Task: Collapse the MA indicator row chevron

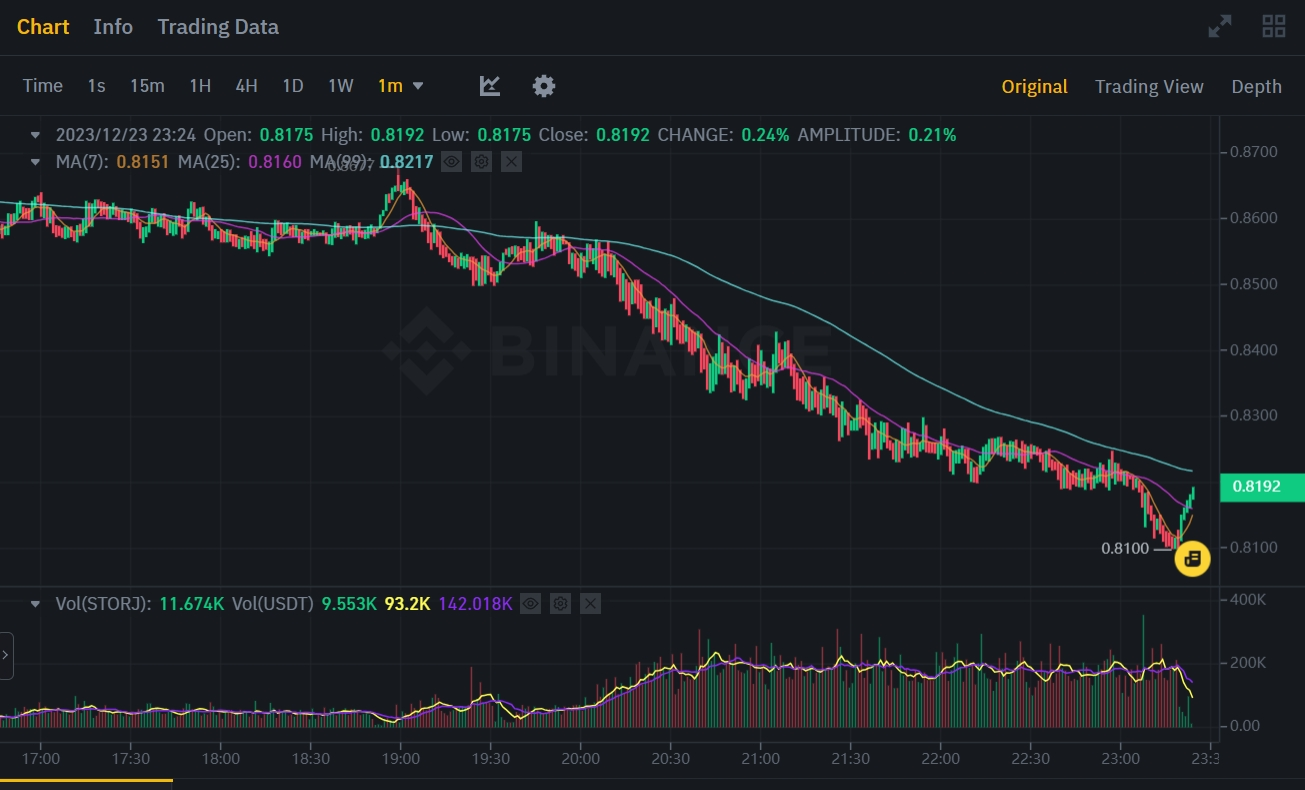Action: 35,161
